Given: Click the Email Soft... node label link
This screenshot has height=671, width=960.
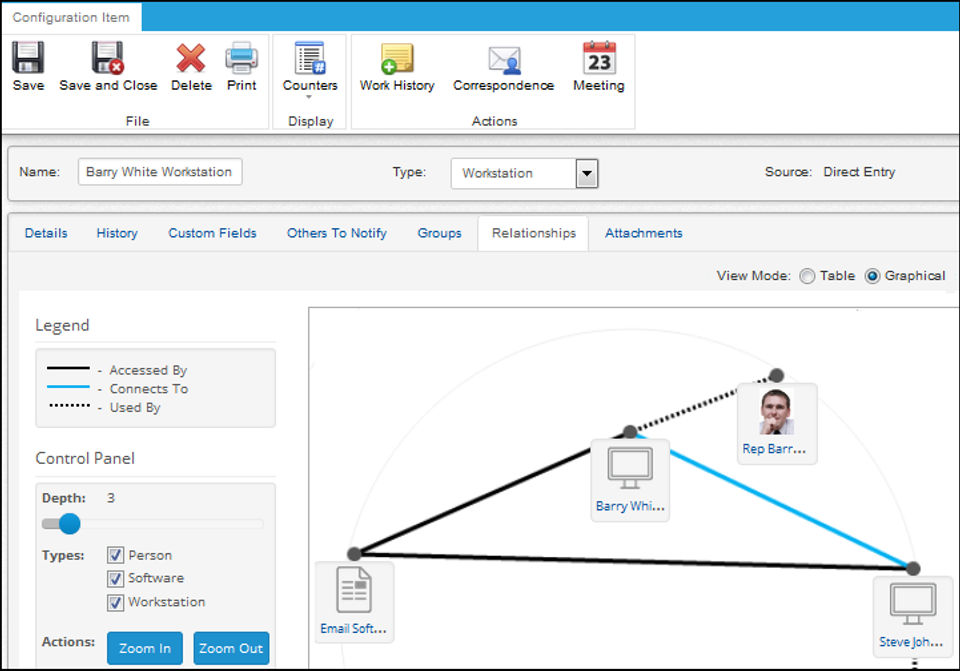Looking at the screenshot, I should point(353,629).
